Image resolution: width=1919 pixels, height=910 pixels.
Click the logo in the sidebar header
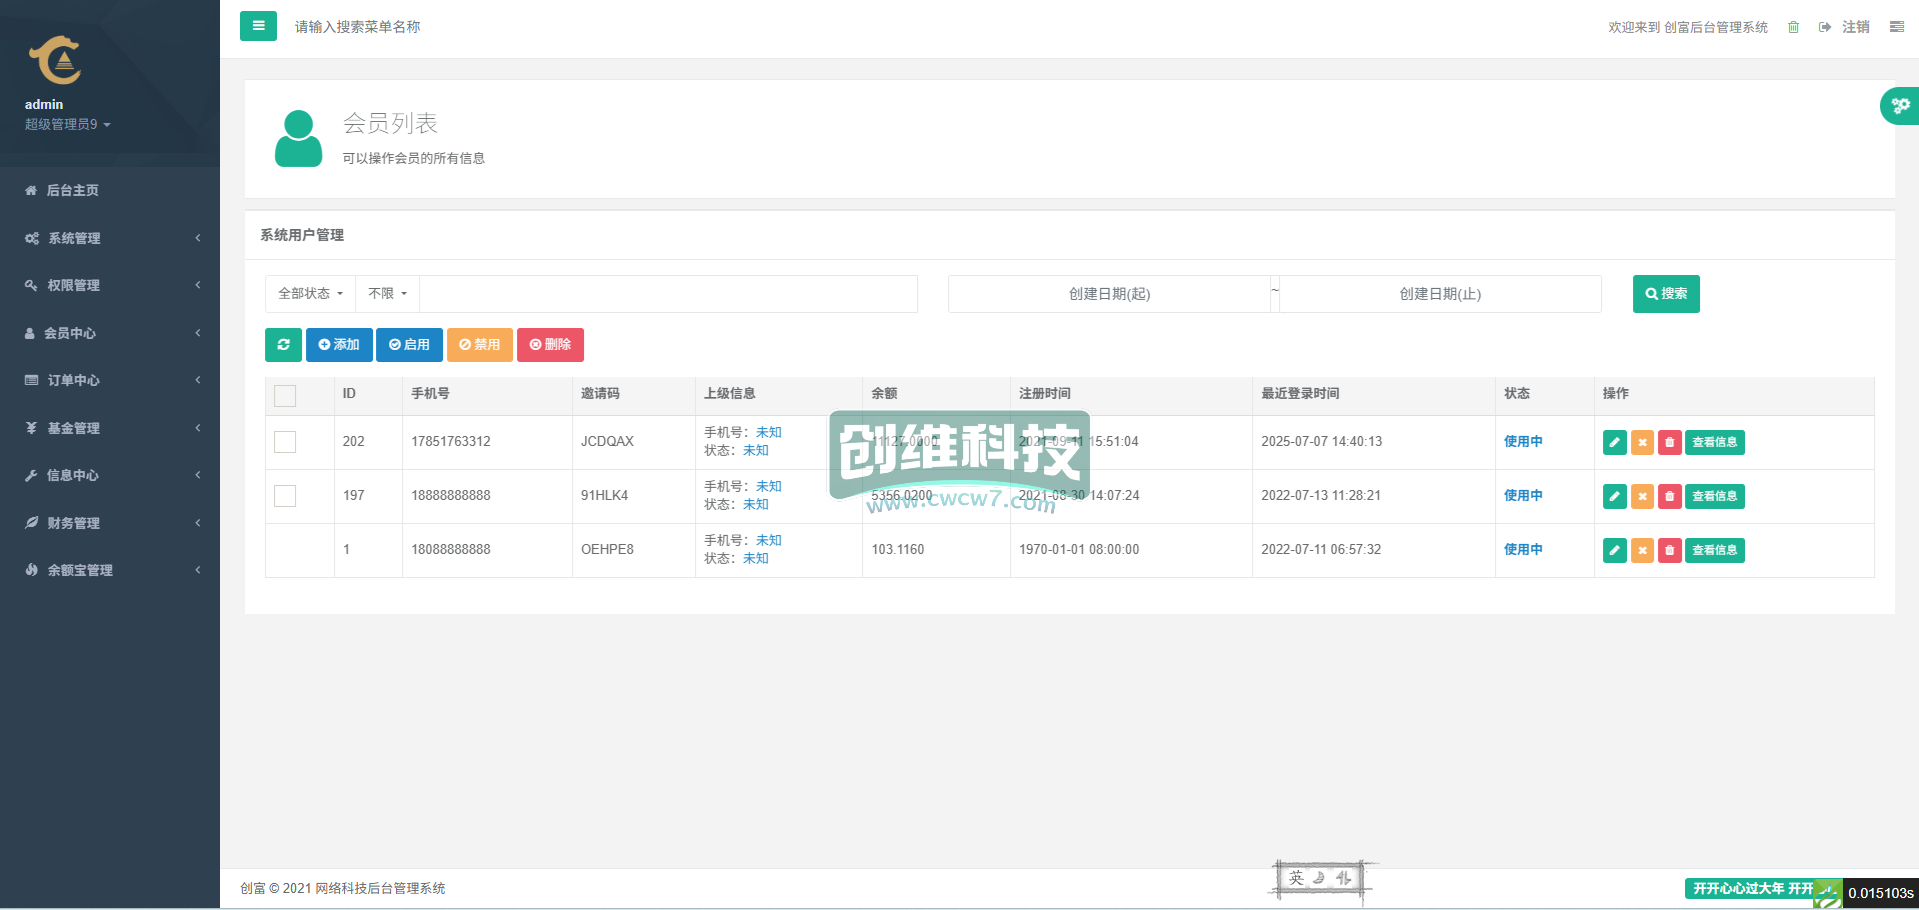(54, 60)
